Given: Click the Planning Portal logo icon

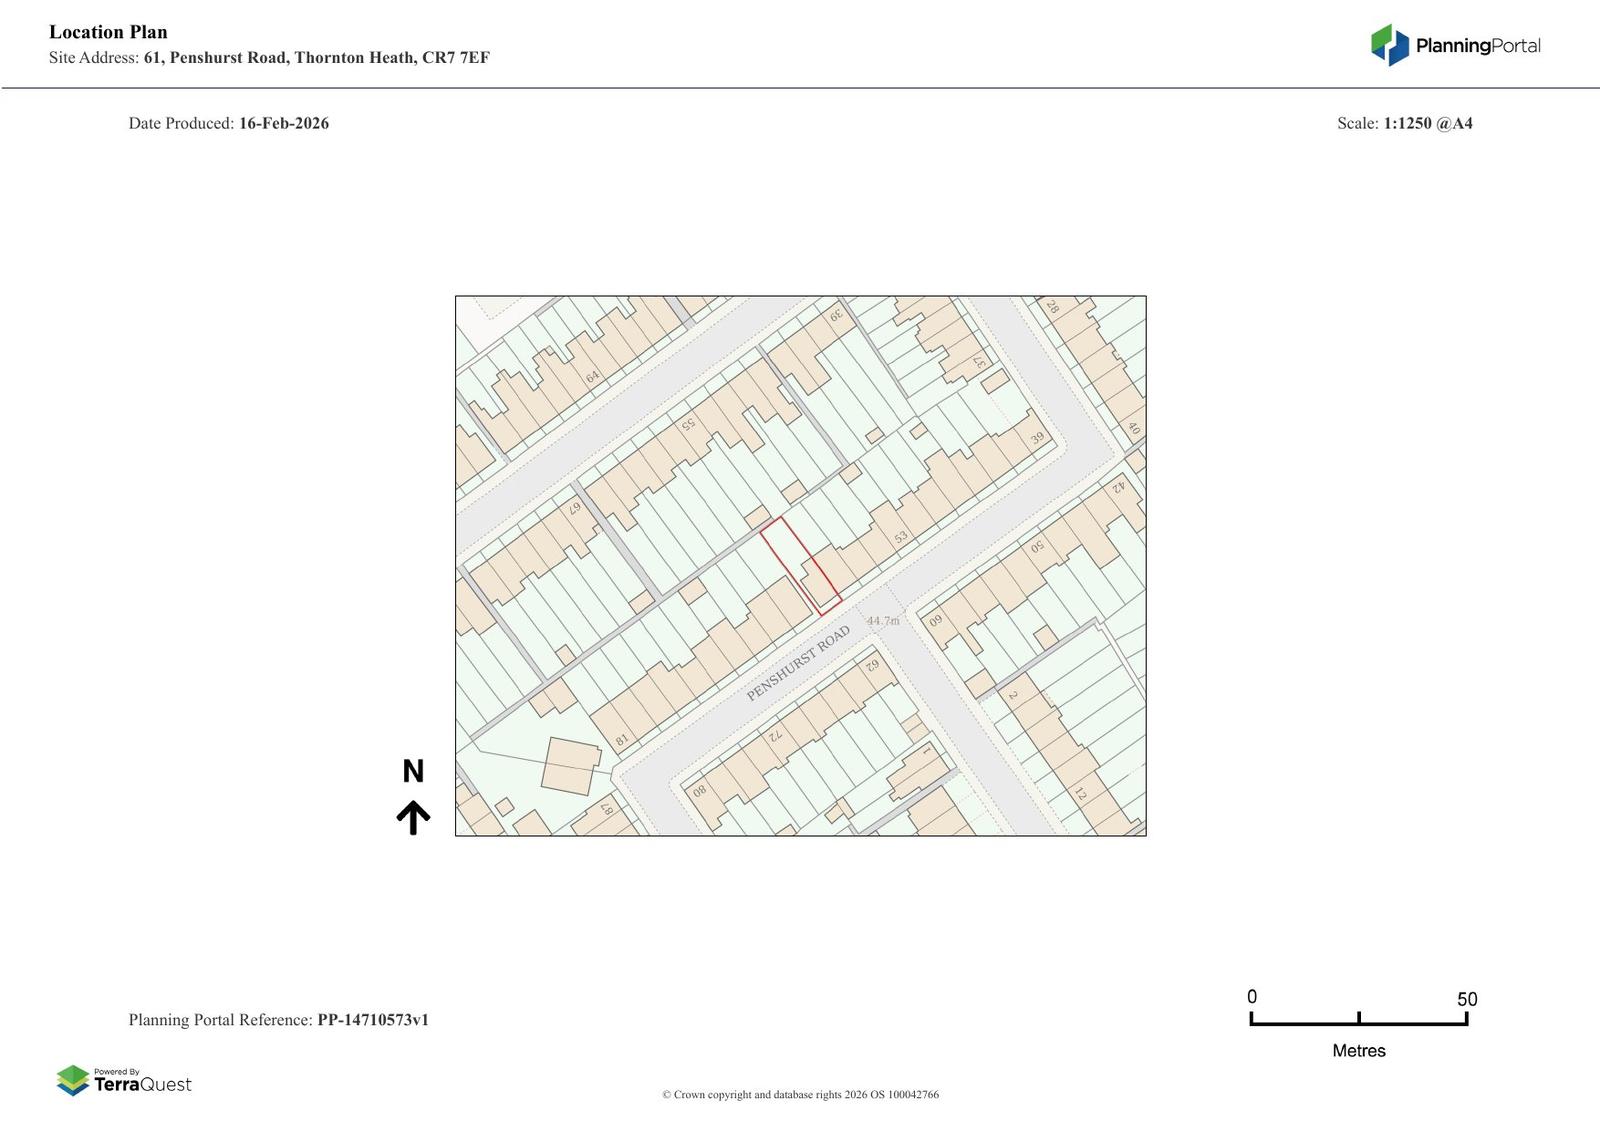Looking at the screenshot, I should pyautogui.click(x=1389, y=45).
